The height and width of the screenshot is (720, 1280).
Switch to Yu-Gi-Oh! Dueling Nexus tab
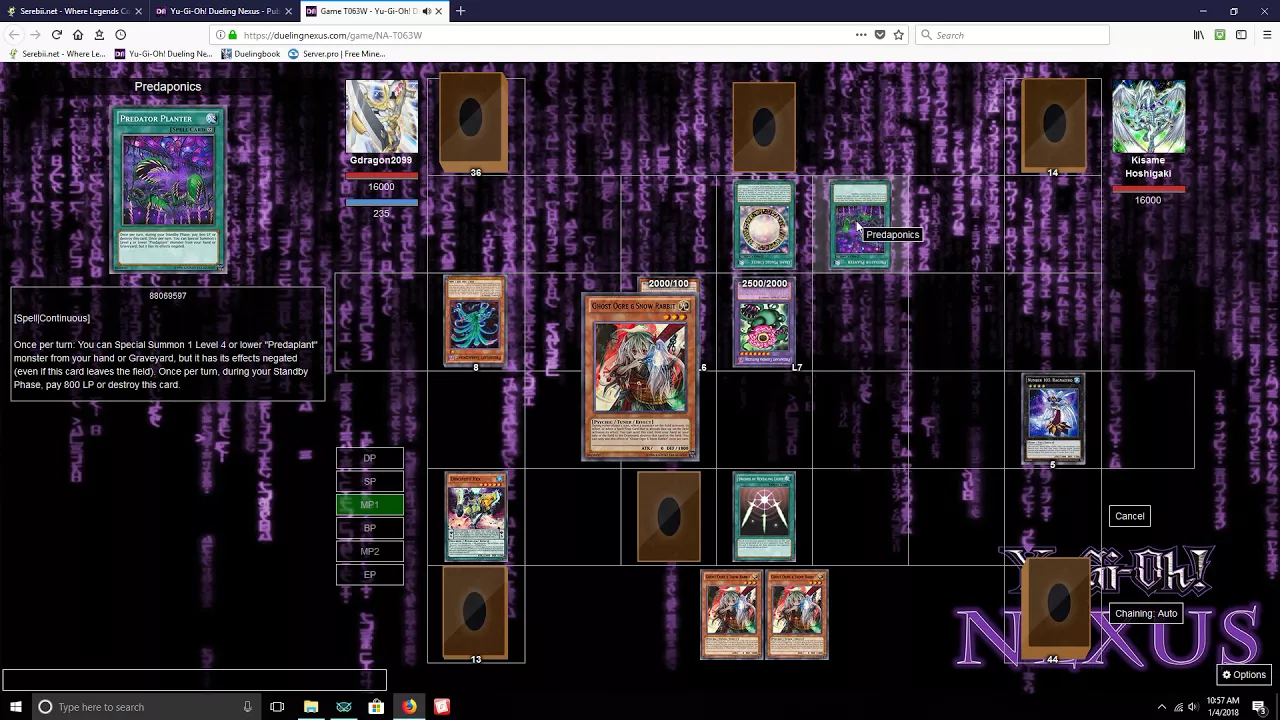coord(224,11)
